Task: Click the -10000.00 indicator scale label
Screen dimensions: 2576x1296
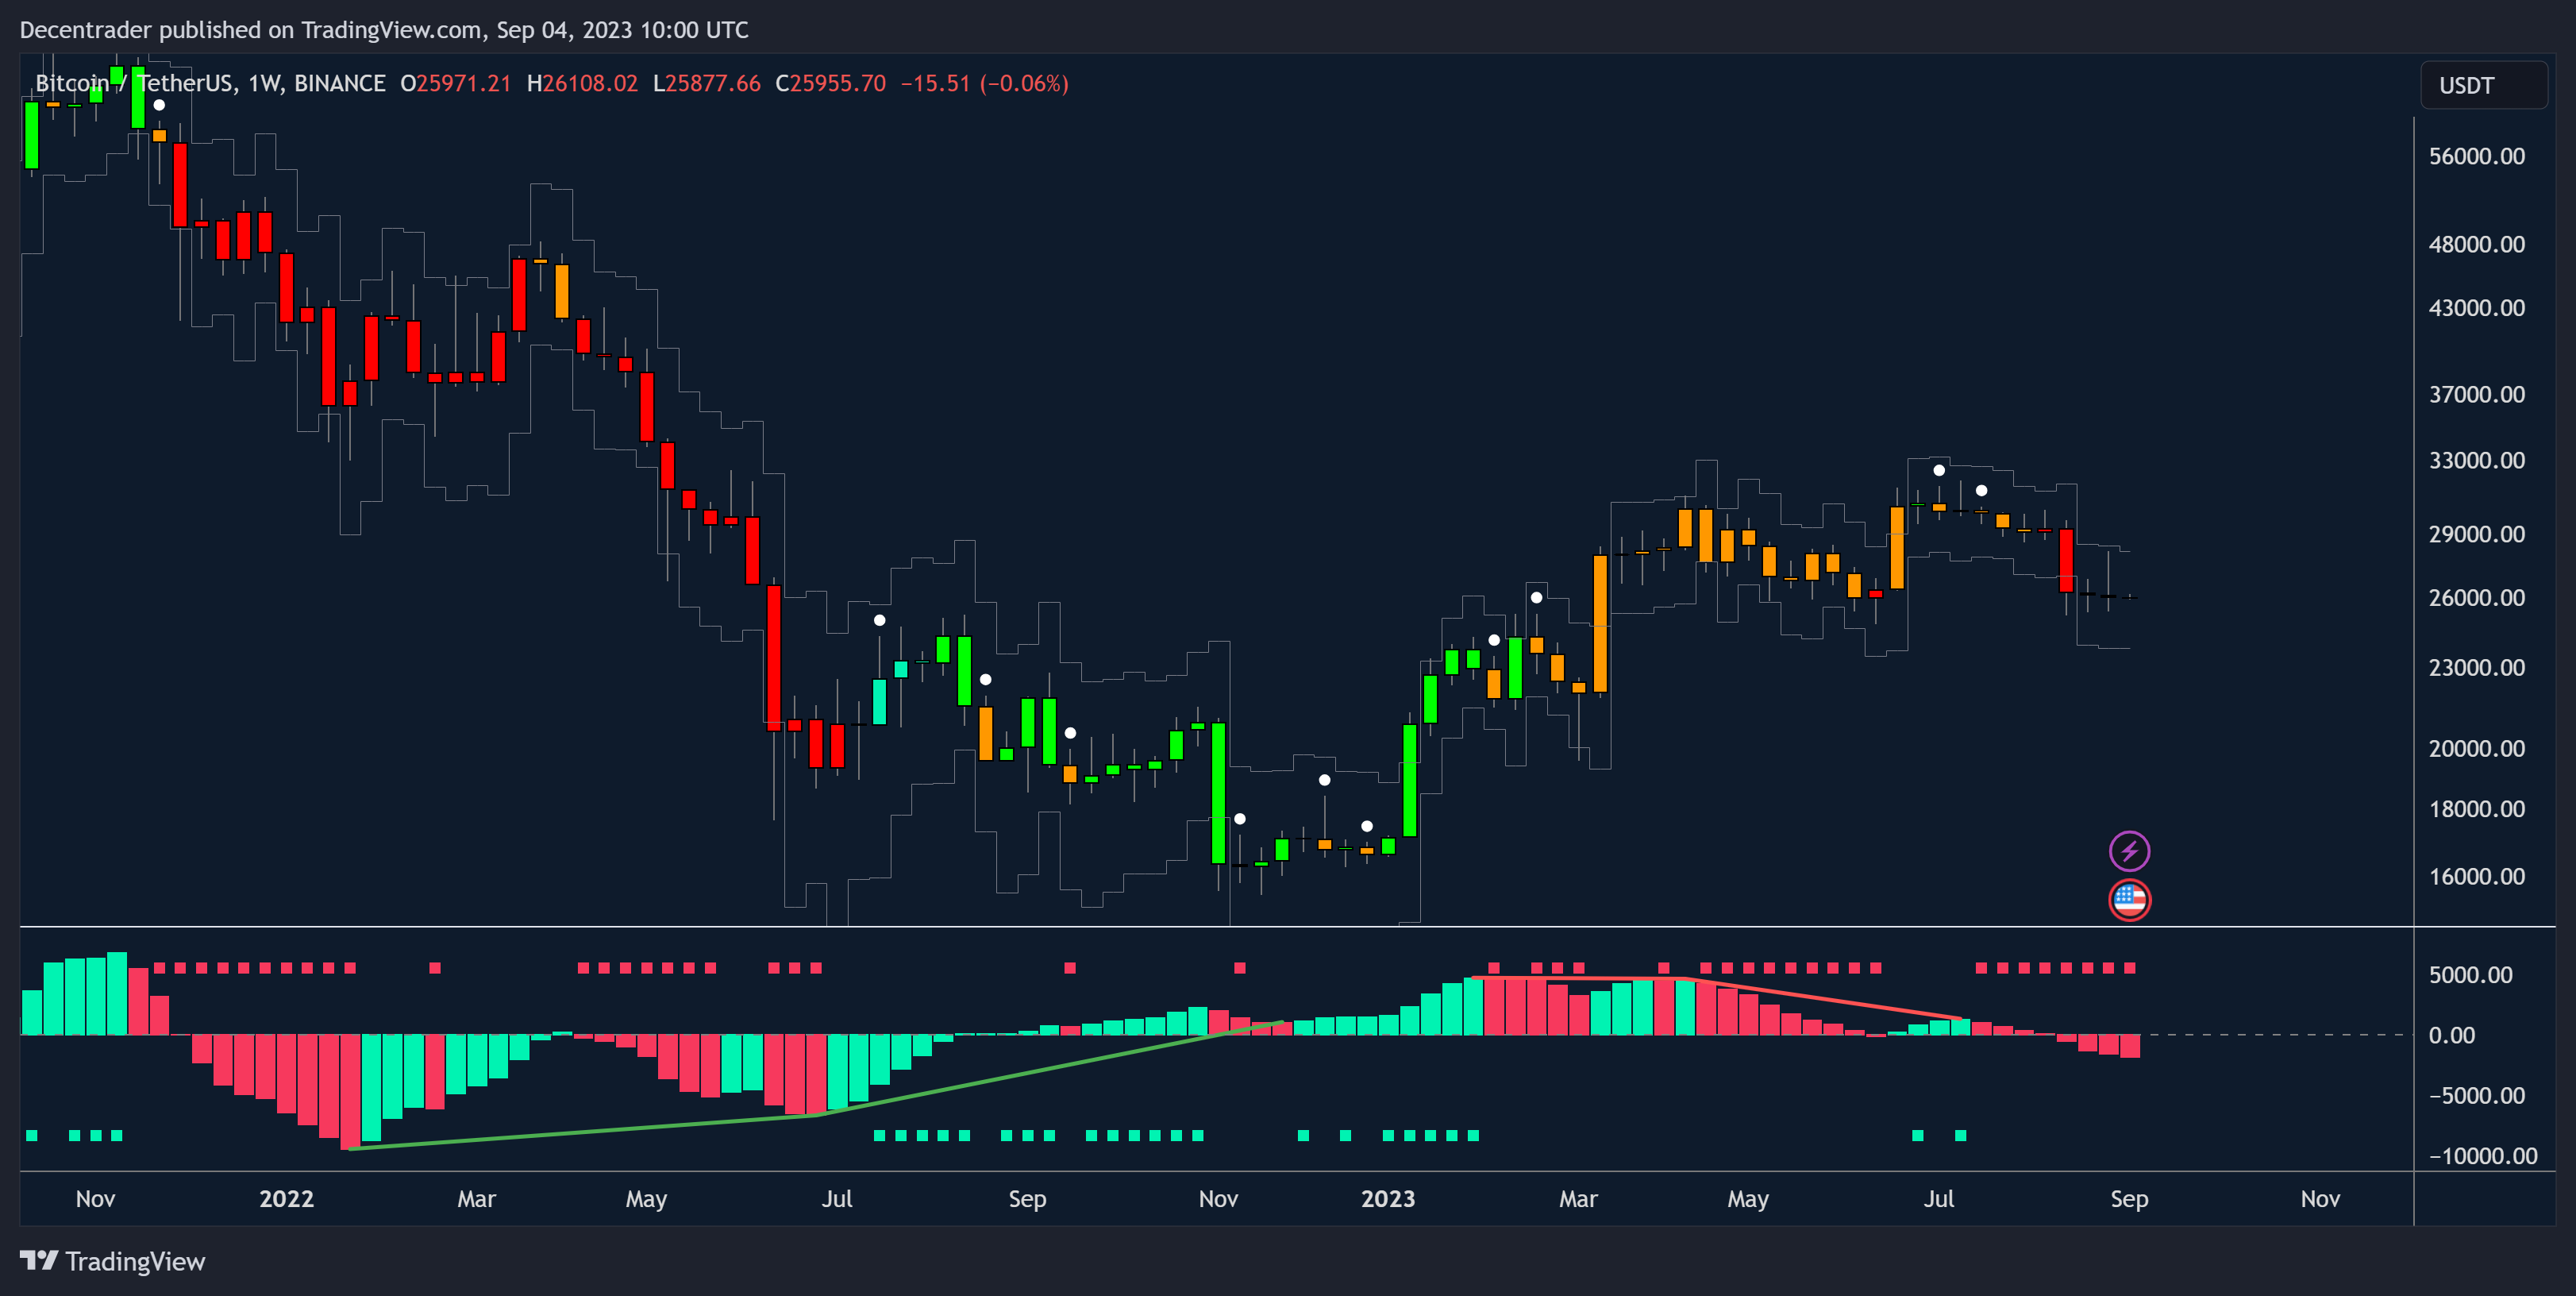Action: [2482, 1156]
